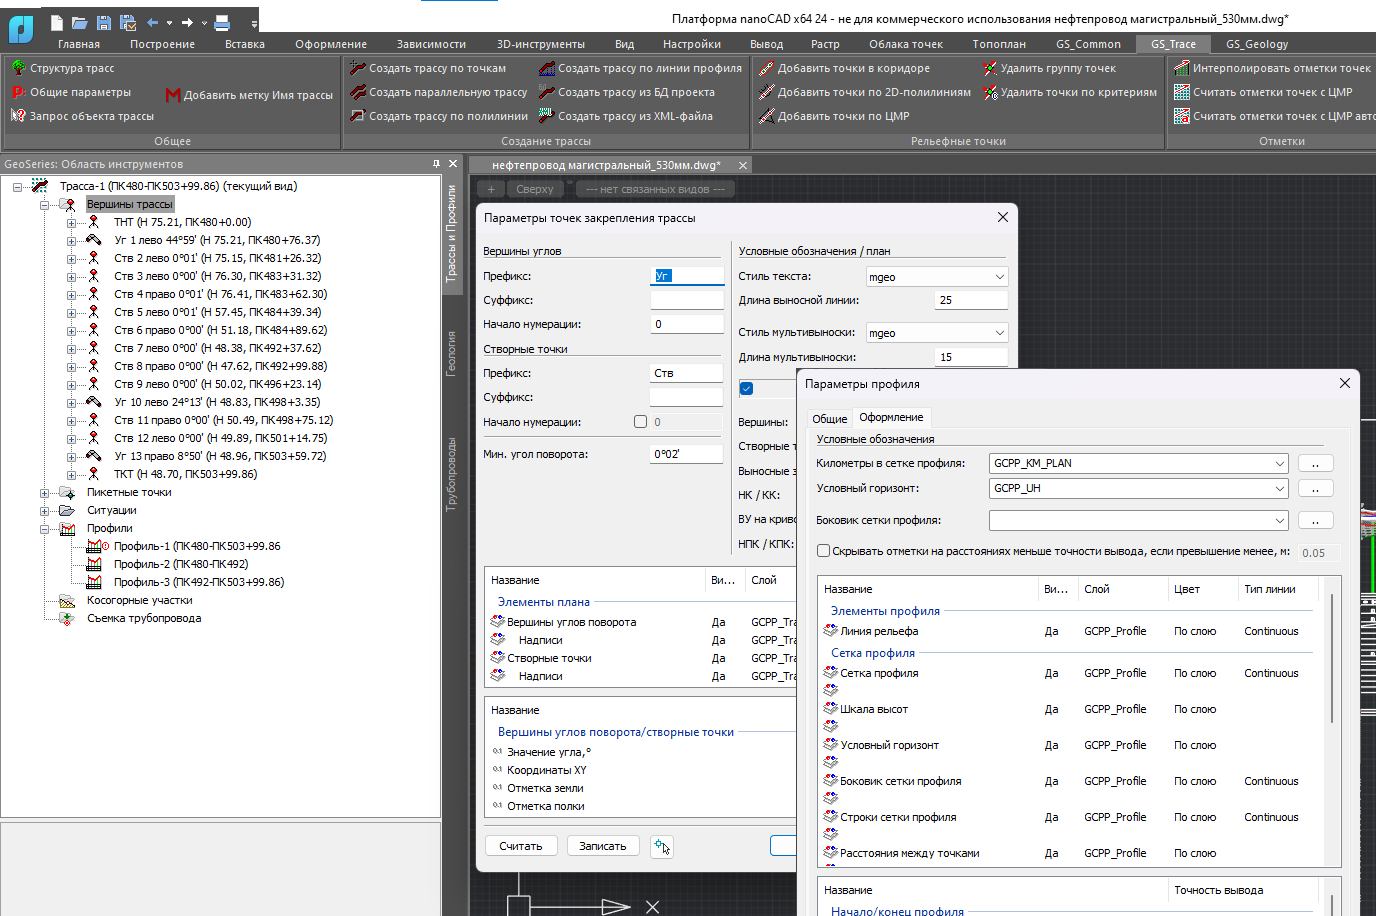Click the 'Структура трасс' ribbon icon
1376x916 pixels.
point(18,68)
